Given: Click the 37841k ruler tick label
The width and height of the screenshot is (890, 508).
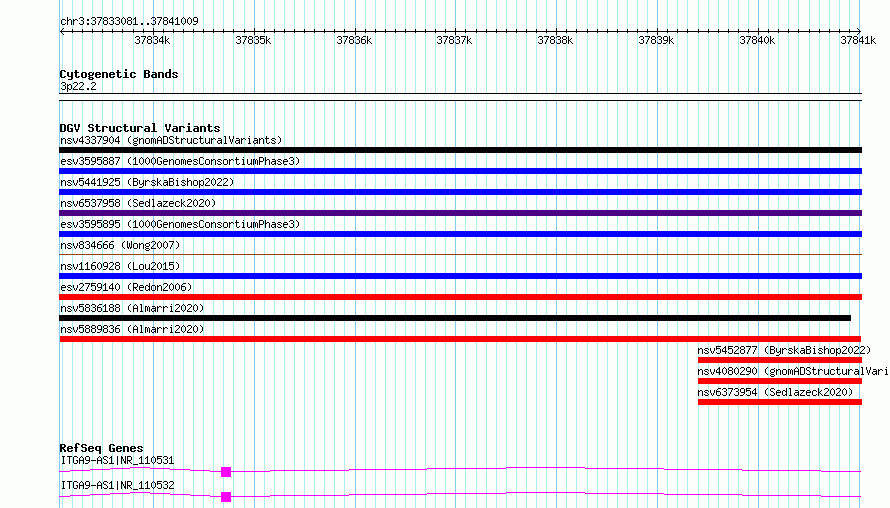Looking at the screenshot, I should coord(858,40).
